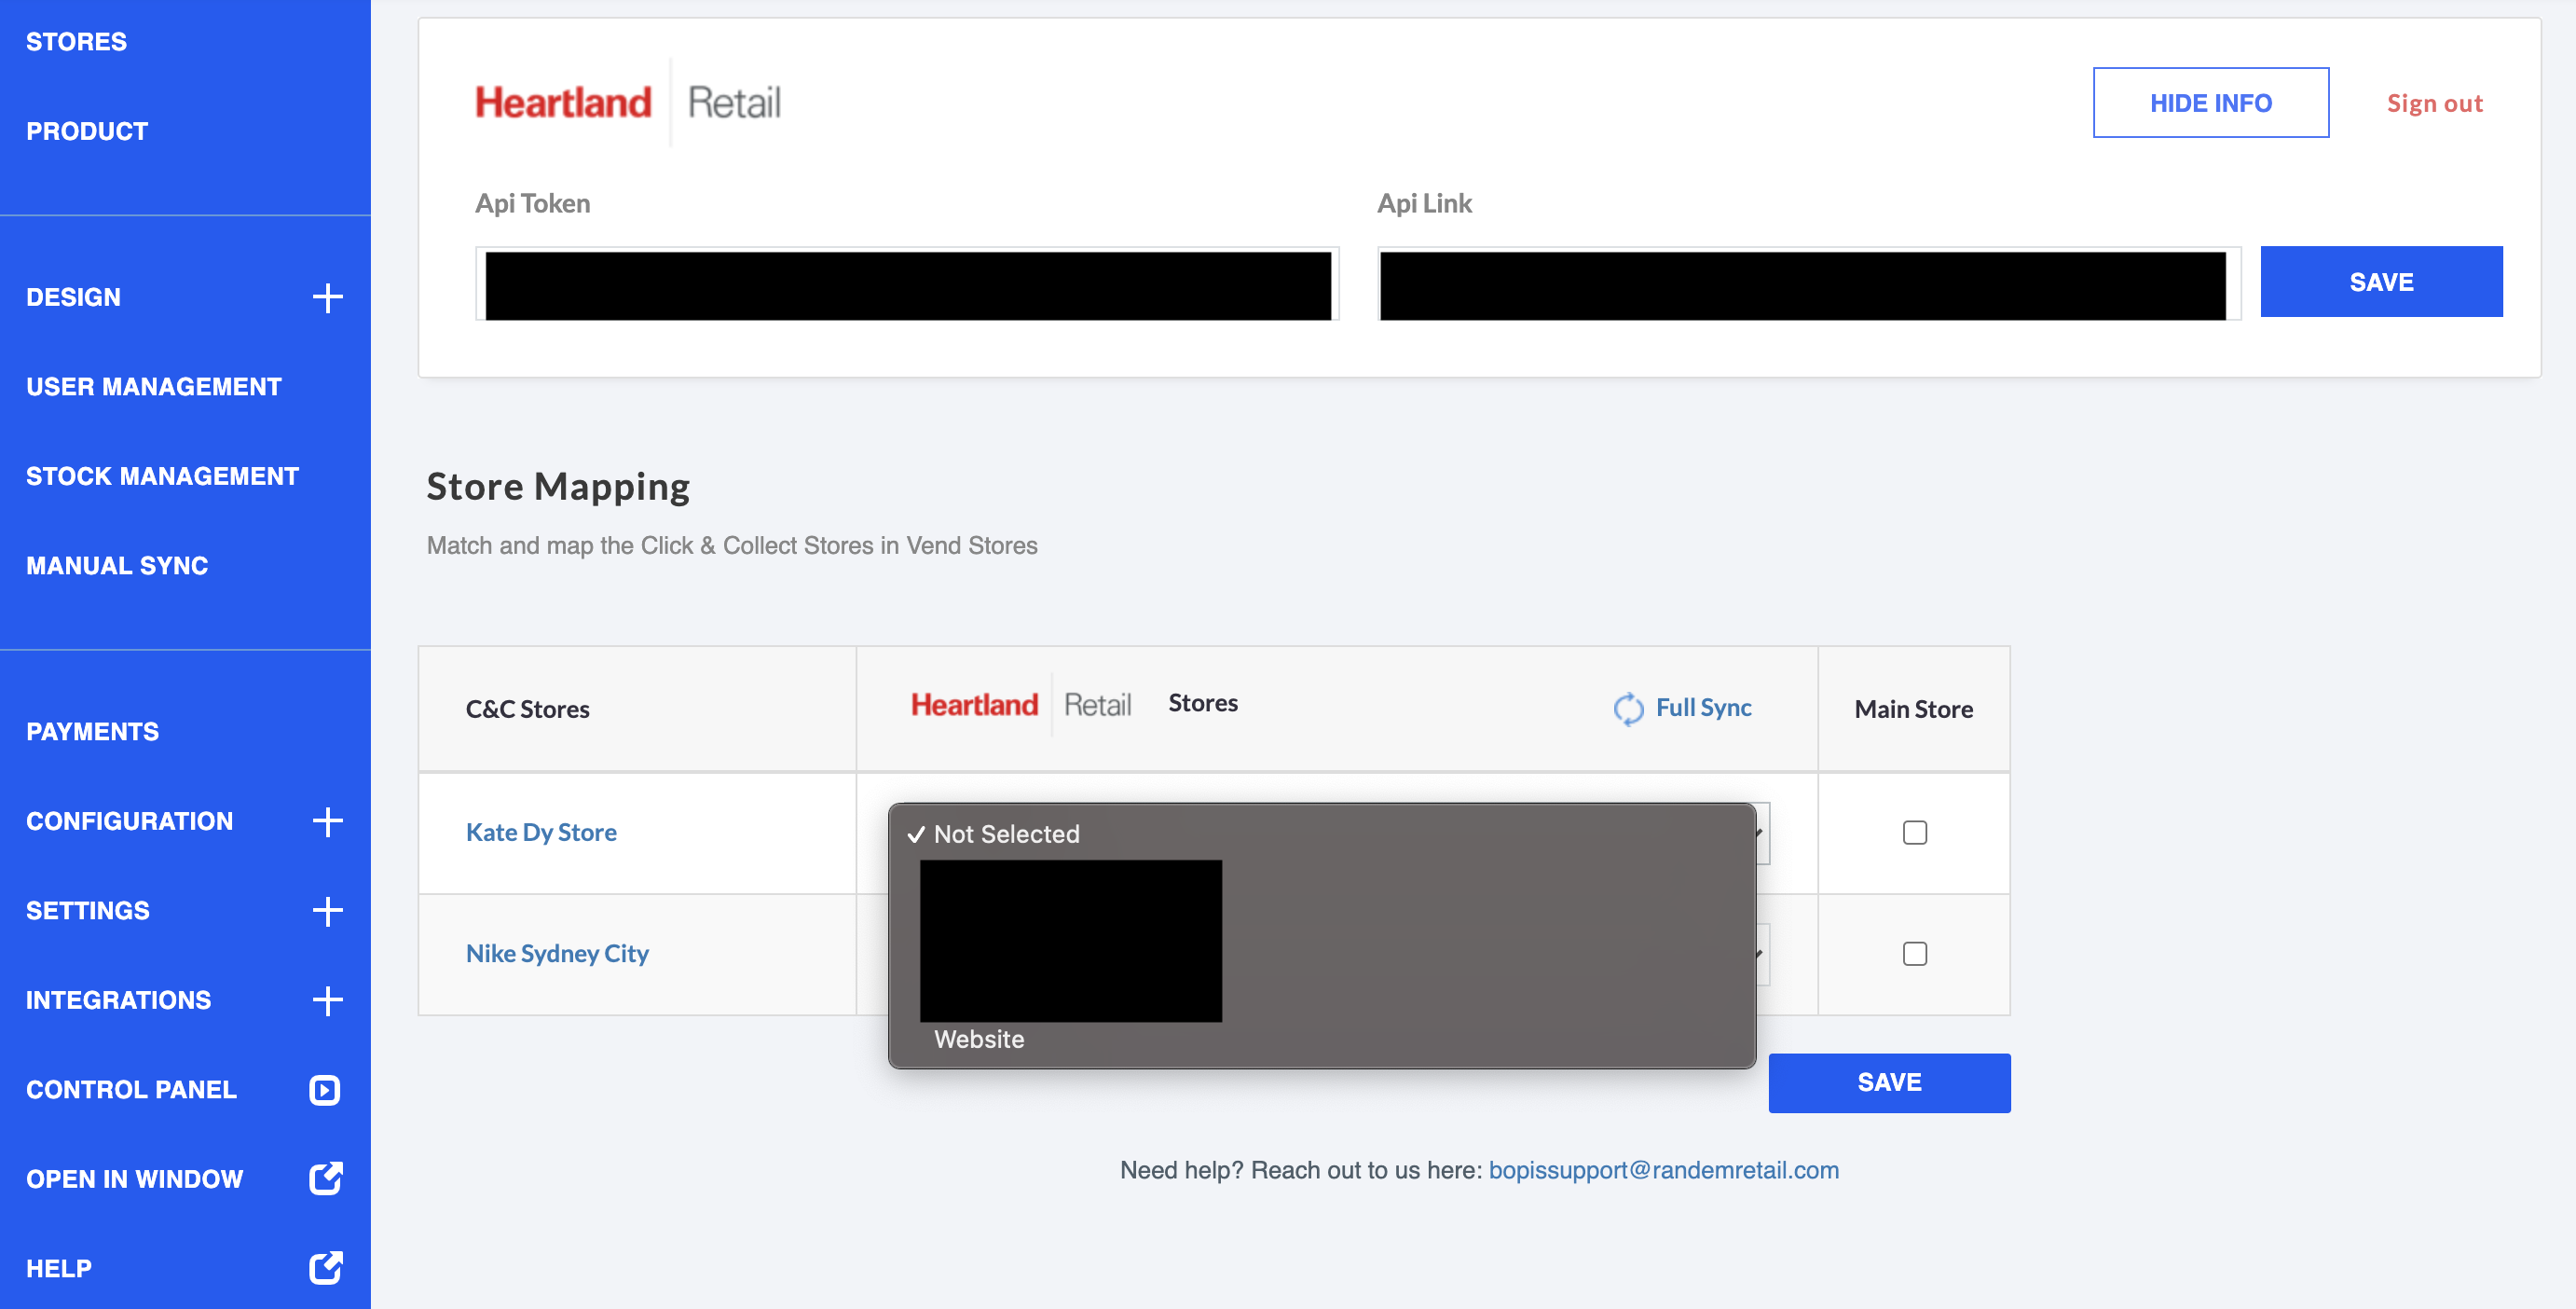
Task: Click the Api Token input field
Action: tap(906, 284)
